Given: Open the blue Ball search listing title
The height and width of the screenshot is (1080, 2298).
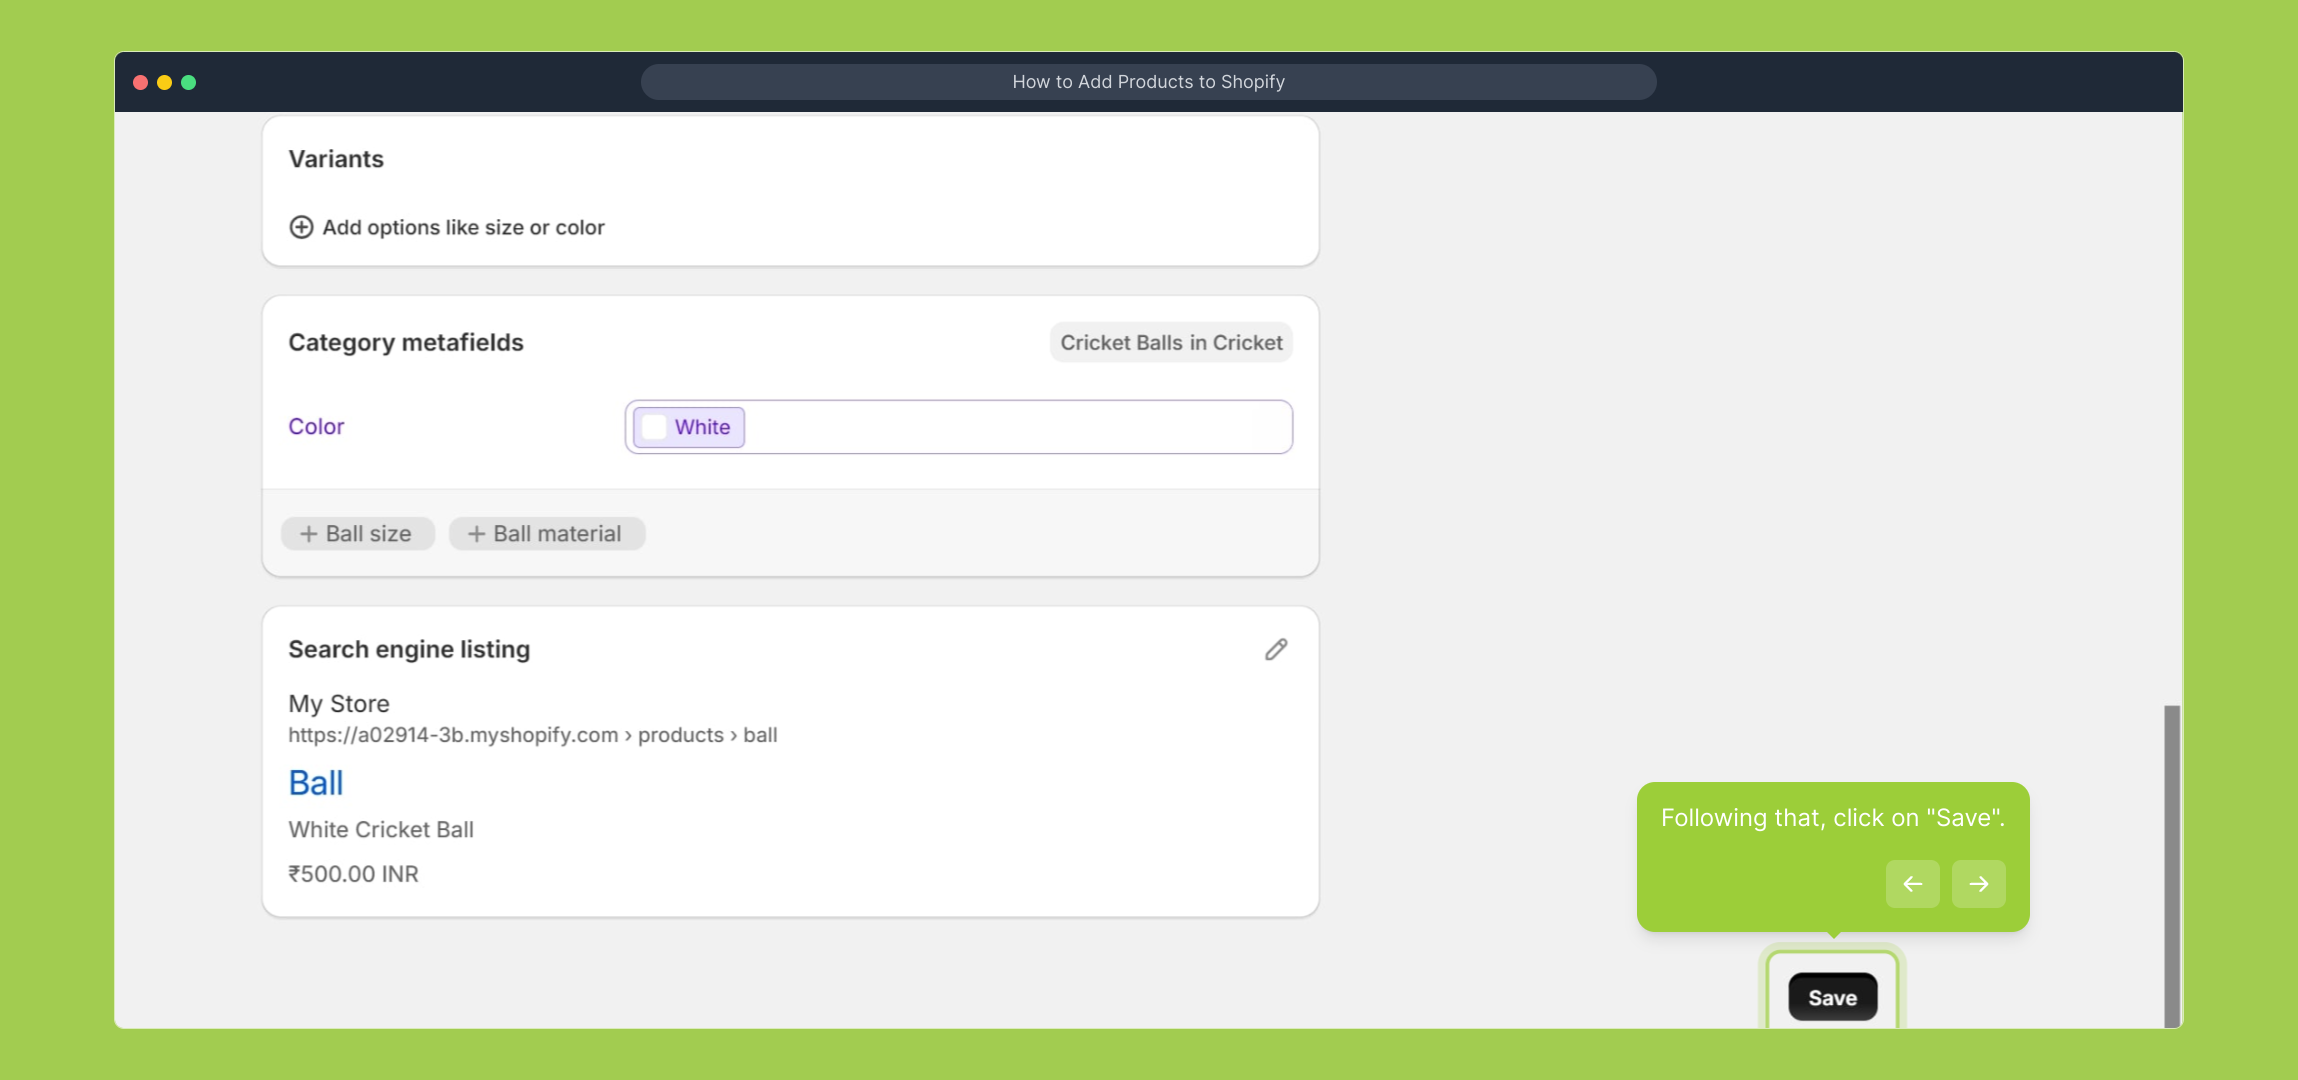Looking at the screenshot, I should 316,782.
